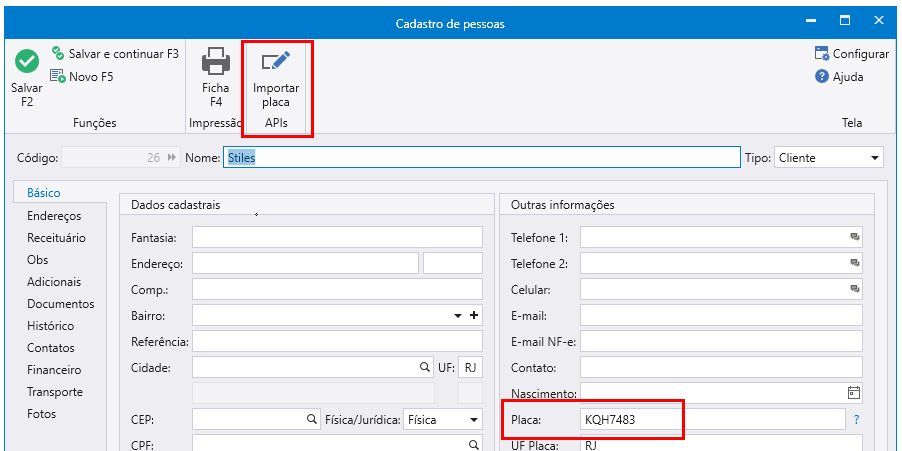
Task: View the Fotos tab
Action: [41, 414]
